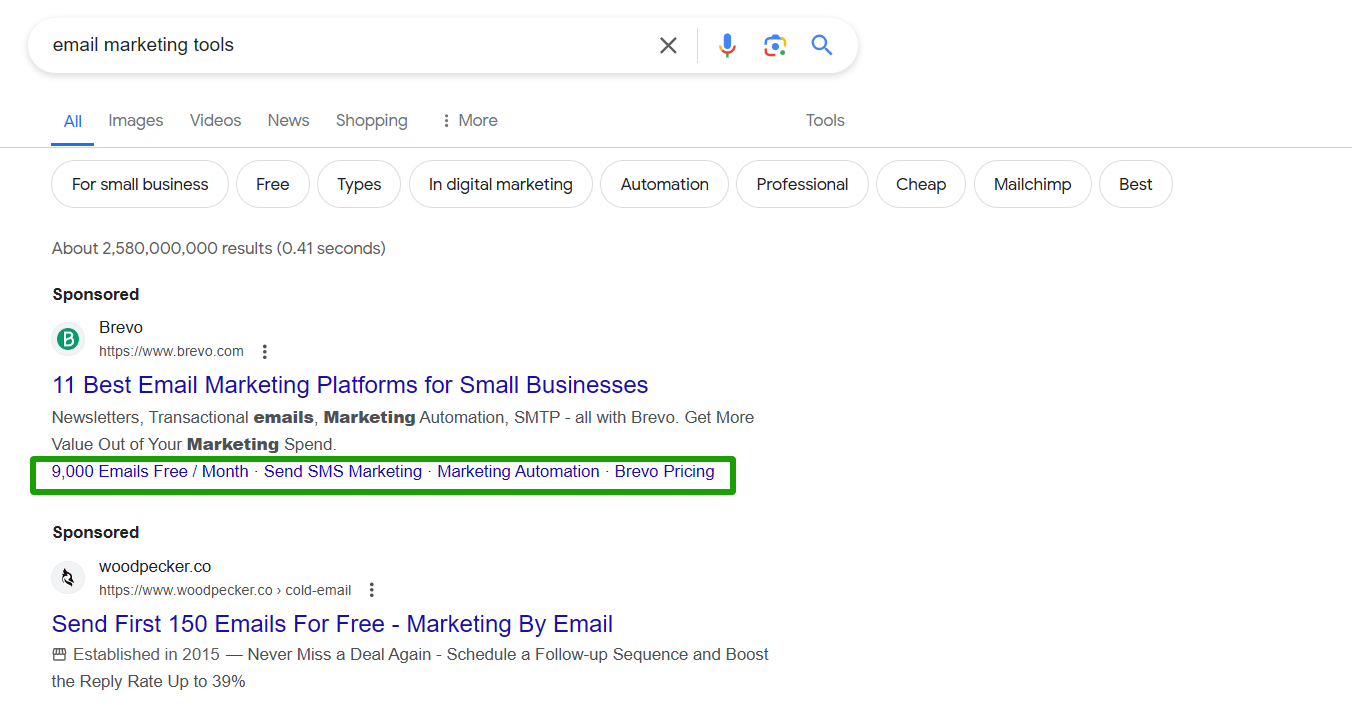The width and height of the screenshot is (1352, 717).
Task: Click the 'woodpecker.co' advertiser name
Action: [x=155, y=566]
